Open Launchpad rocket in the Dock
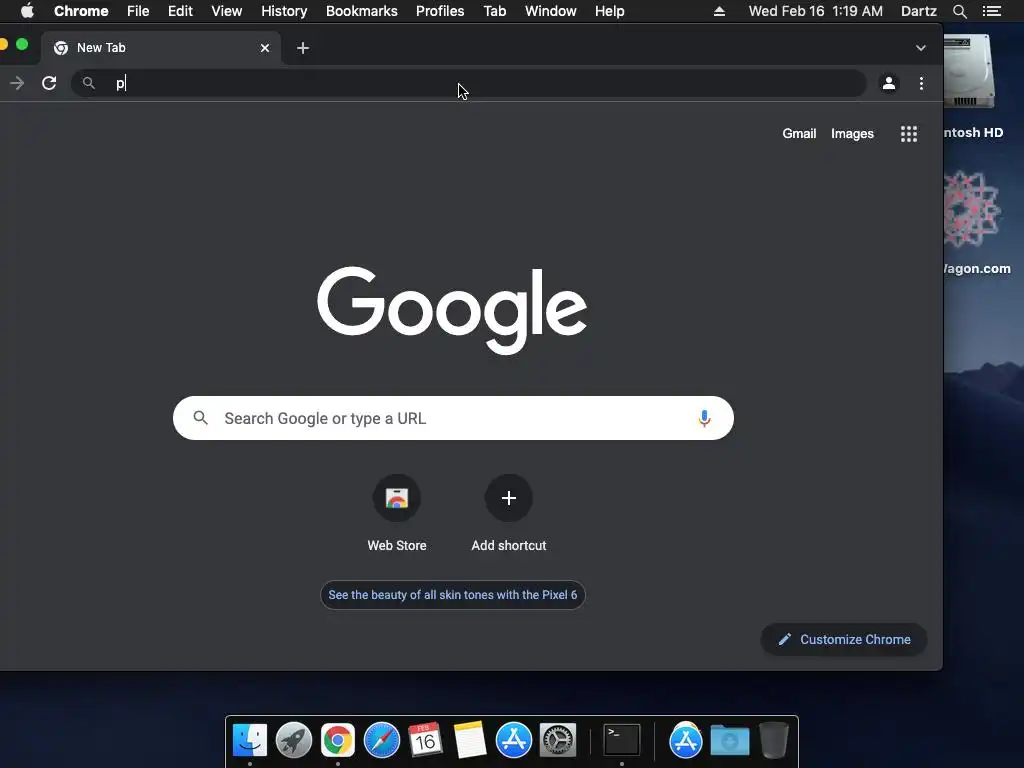The width and height of the screenshot is (1024, 768). (x=293, y=740)
